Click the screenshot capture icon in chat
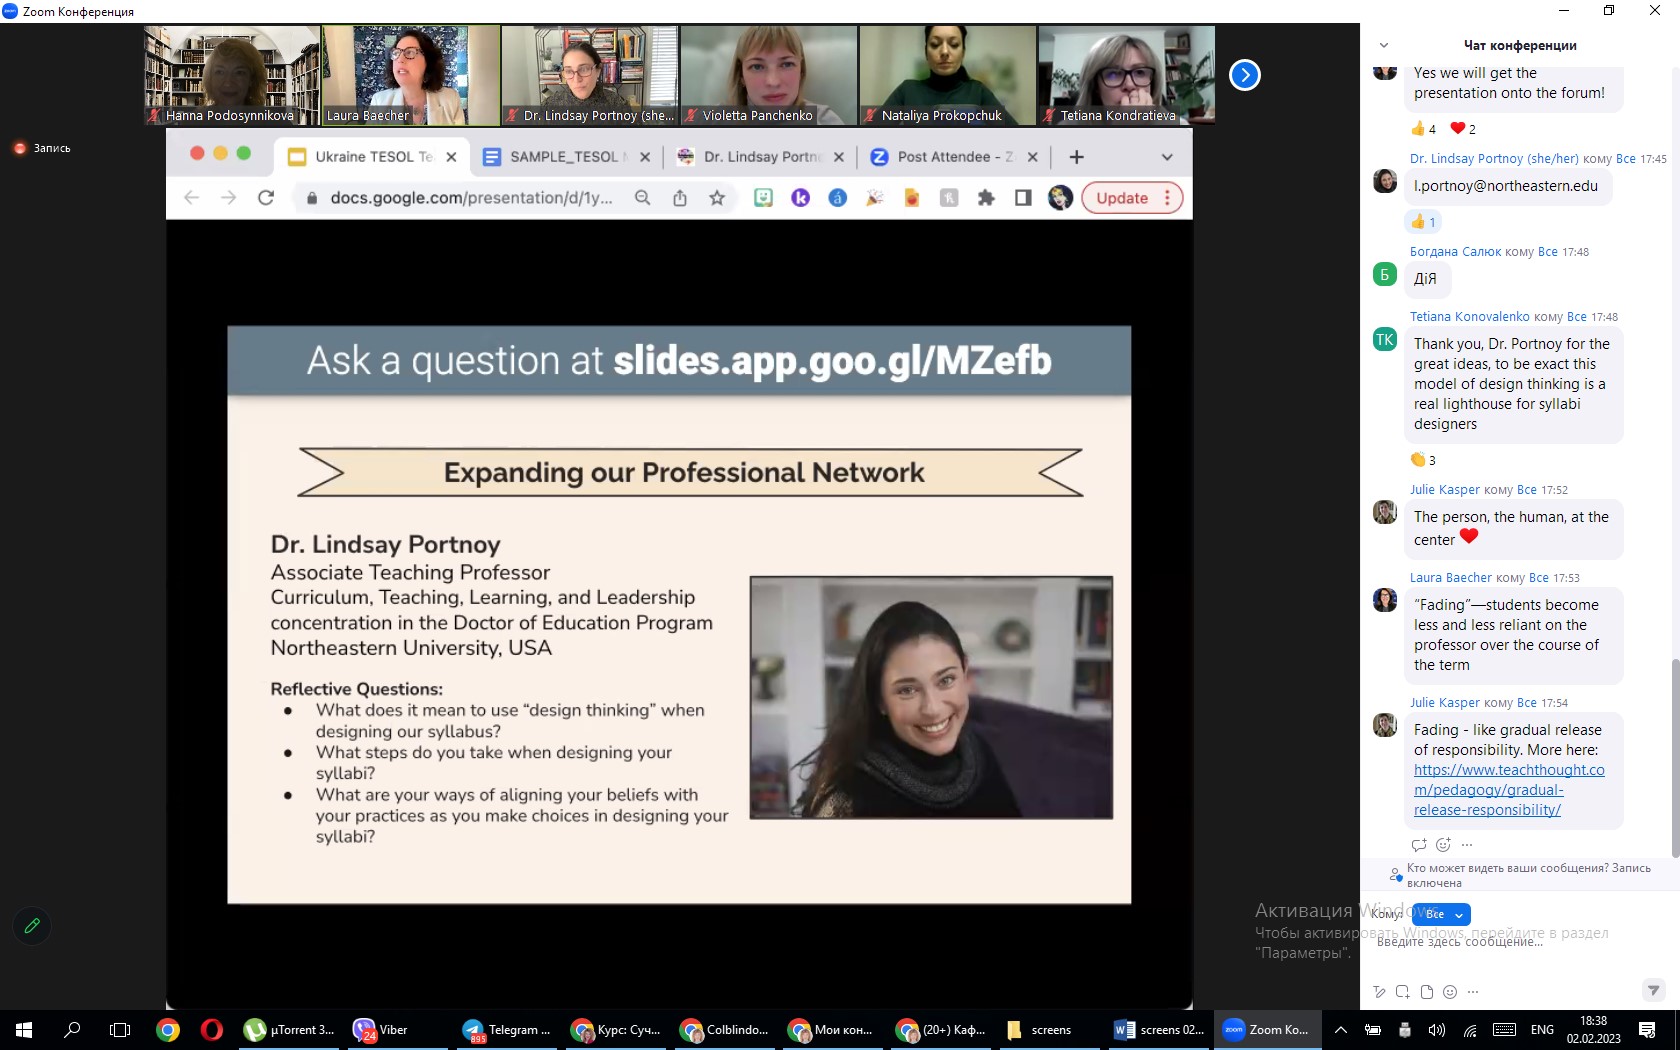1680x1050 pixels. pyautogui.click(x=1403, y=992)
